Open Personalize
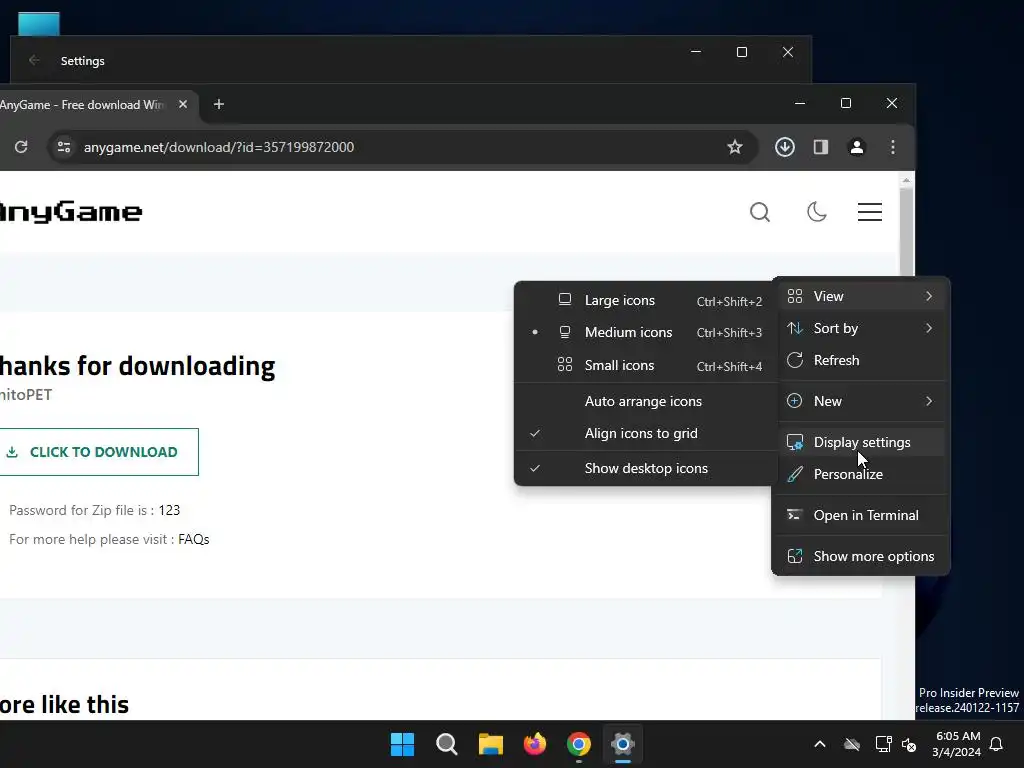The image size is (1024, 768). click(861, 474)
